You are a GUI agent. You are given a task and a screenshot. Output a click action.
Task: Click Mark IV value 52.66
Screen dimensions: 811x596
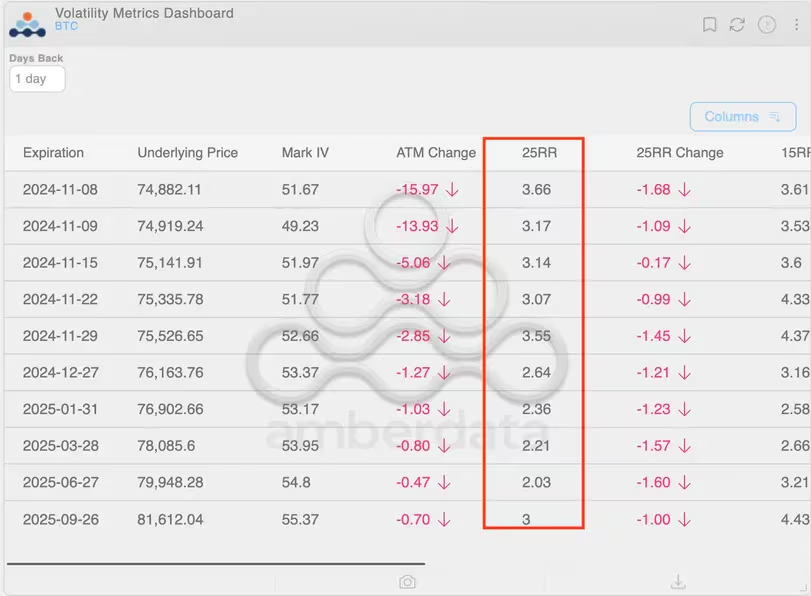click(x=300, y=336)
